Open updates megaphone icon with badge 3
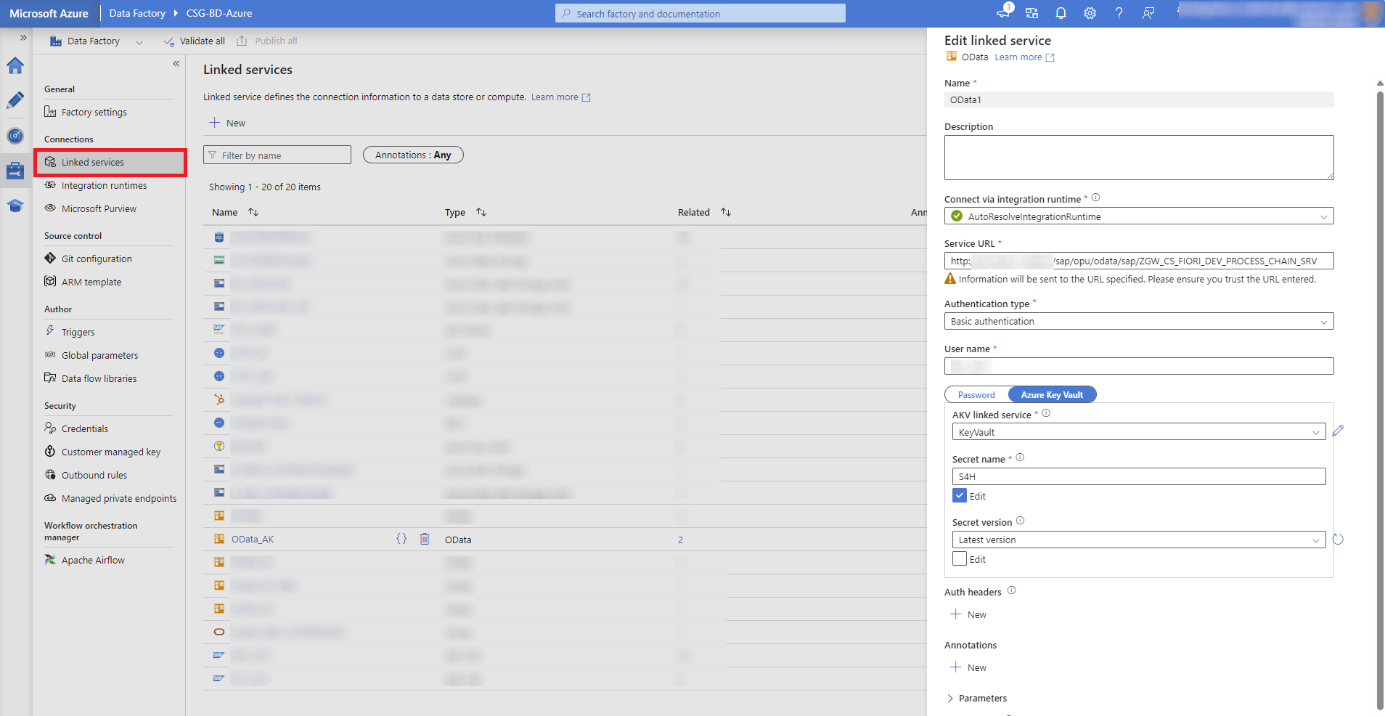 tap(1005, 13)
